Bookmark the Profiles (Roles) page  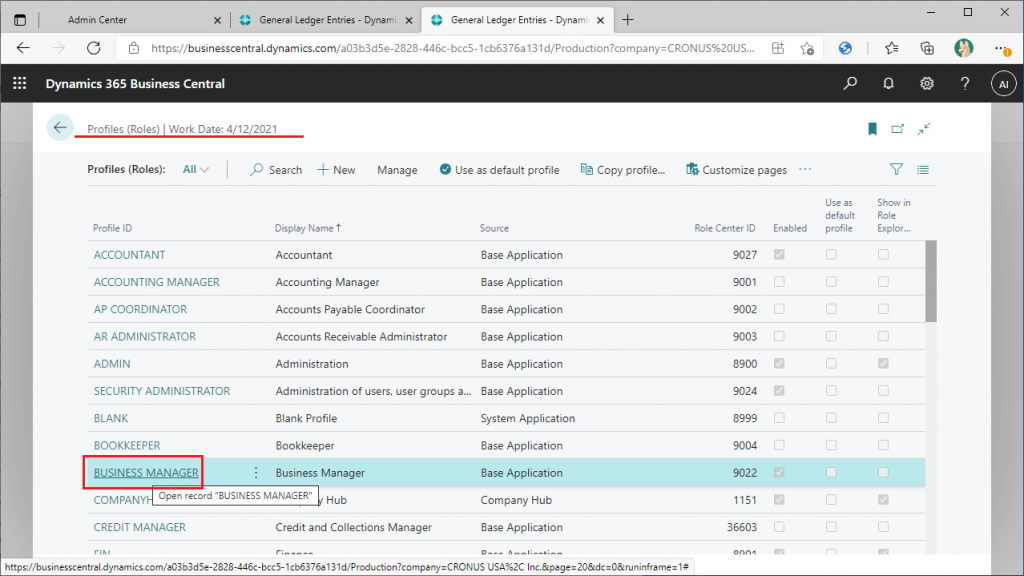coord(872,129)
